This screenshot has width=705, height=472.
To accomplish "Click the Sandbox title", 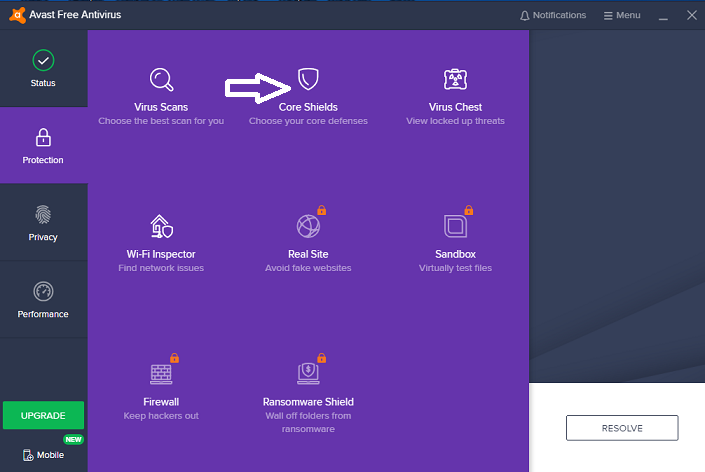I will pos(455,254).
